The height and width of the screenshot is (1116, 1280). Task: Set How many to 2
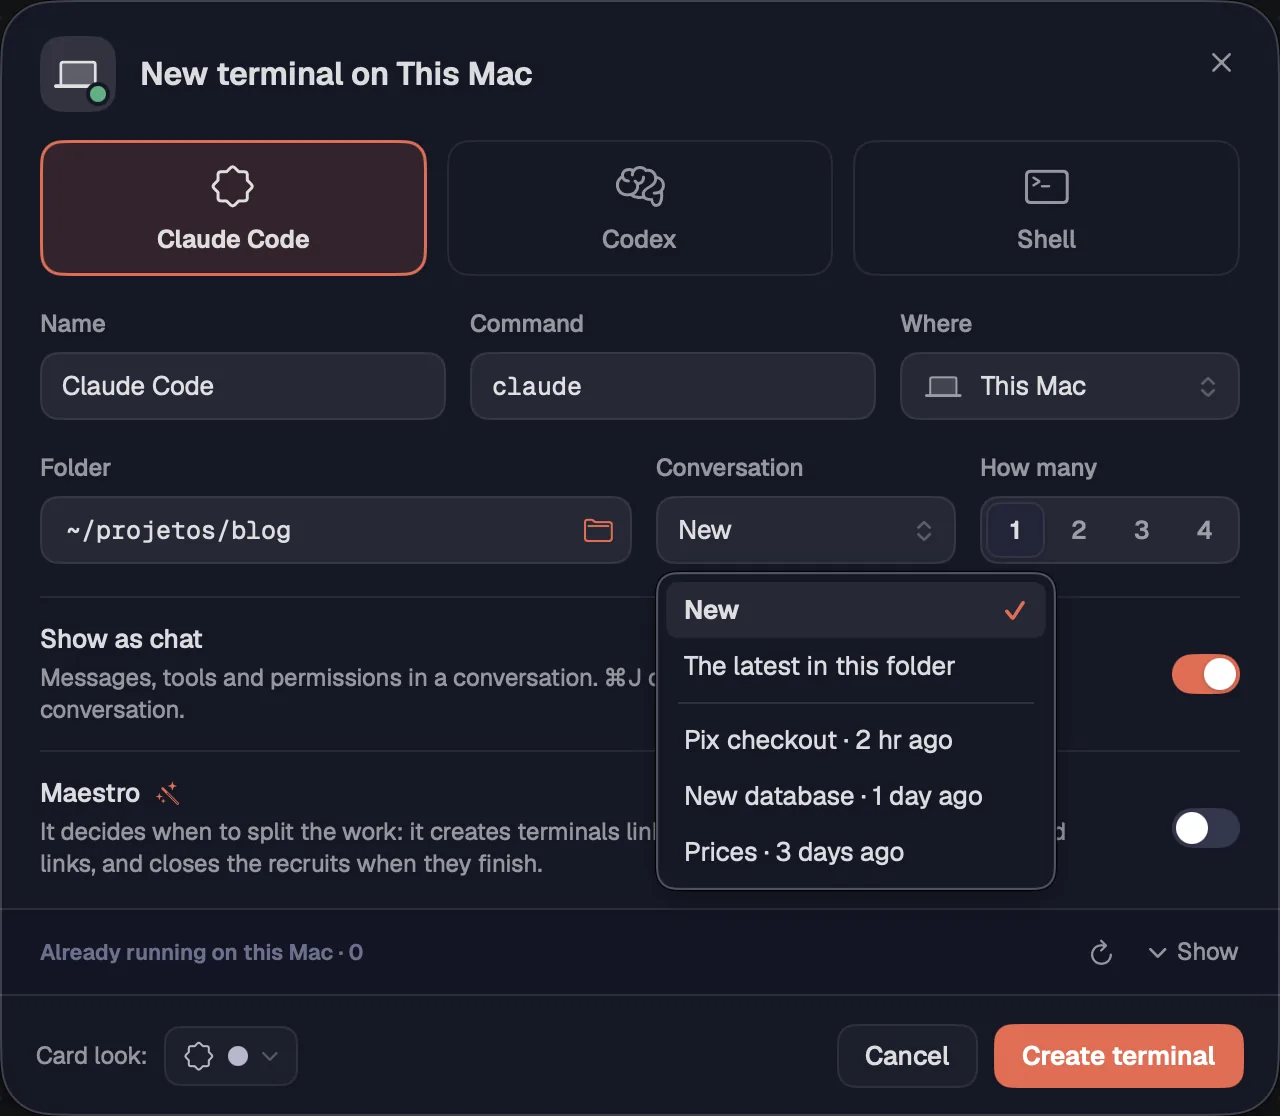click(x=1078, y=530)
